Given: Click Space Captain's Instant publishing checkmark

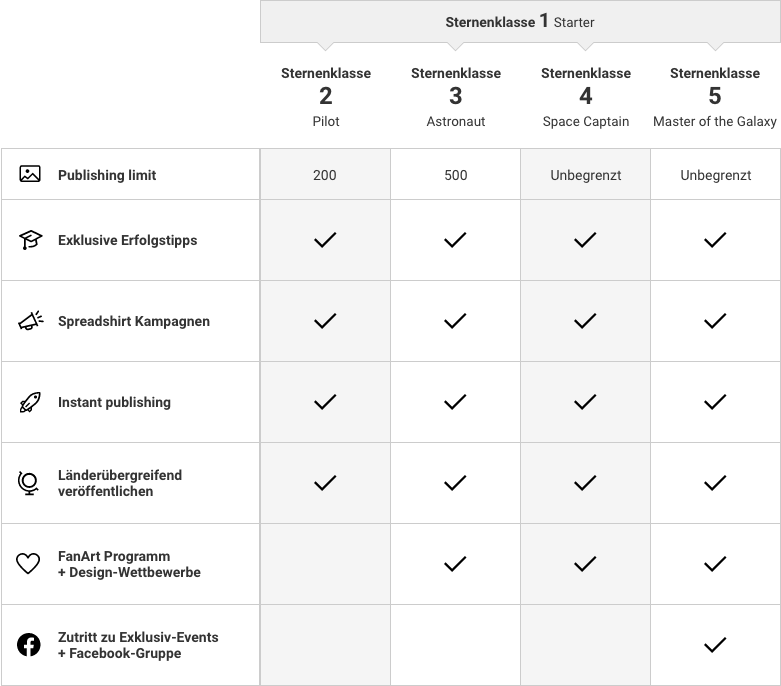Looking at the screenshot, I should coord(585,402).
